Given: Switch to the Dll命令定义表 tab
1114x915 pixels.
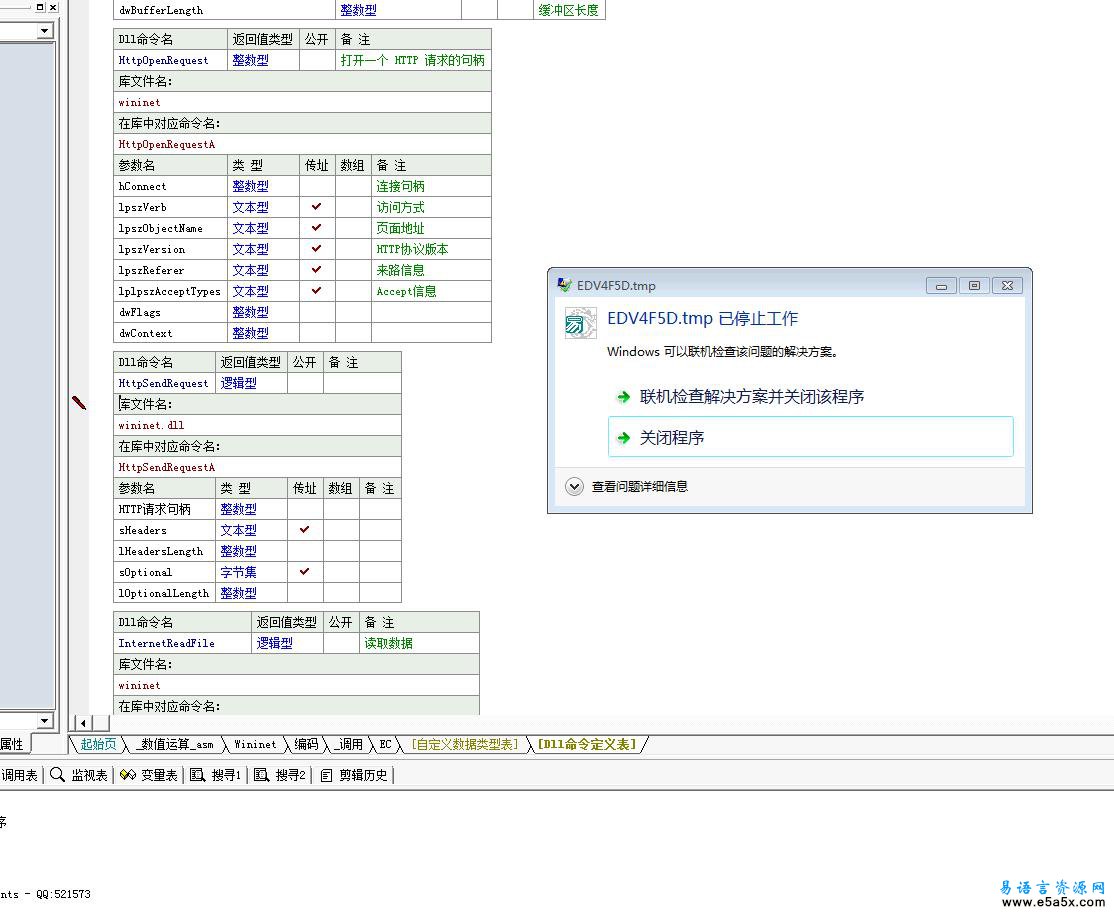Looking at the screenshot, I should pos(588,744).
